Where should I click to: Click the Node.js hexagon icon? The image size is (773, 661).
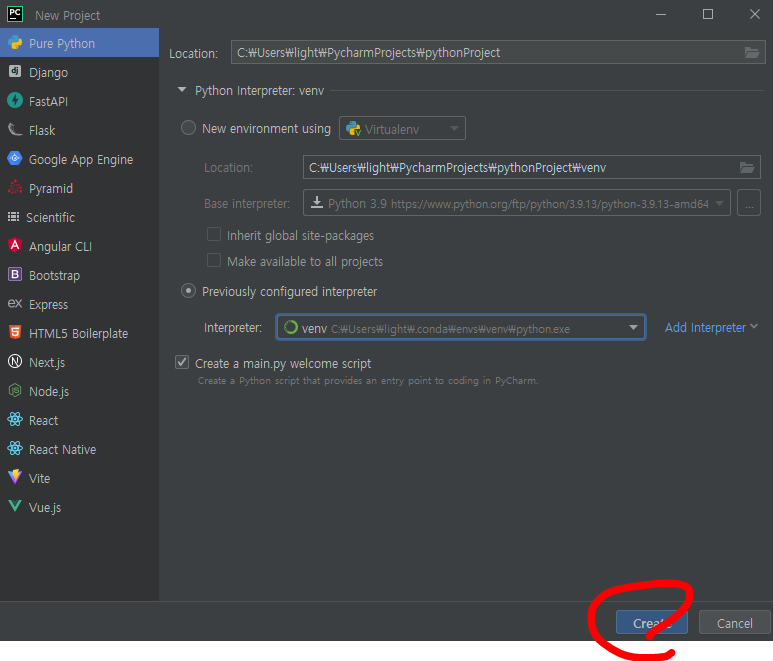pyautogui.click(x=15, y=391)
